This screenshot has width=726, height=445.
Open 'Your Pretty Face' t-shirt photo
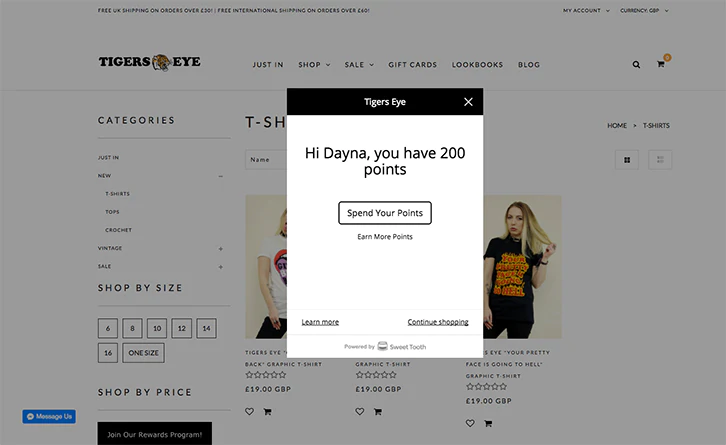pos(522,267)
